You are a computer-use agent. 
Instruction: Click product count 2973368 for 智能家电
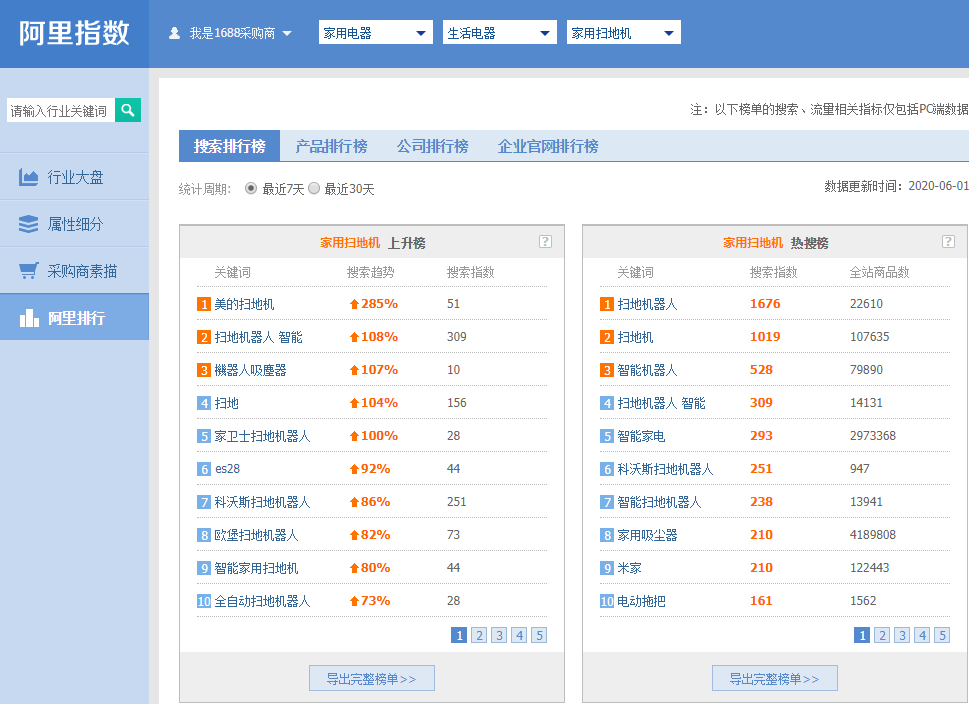873,436
